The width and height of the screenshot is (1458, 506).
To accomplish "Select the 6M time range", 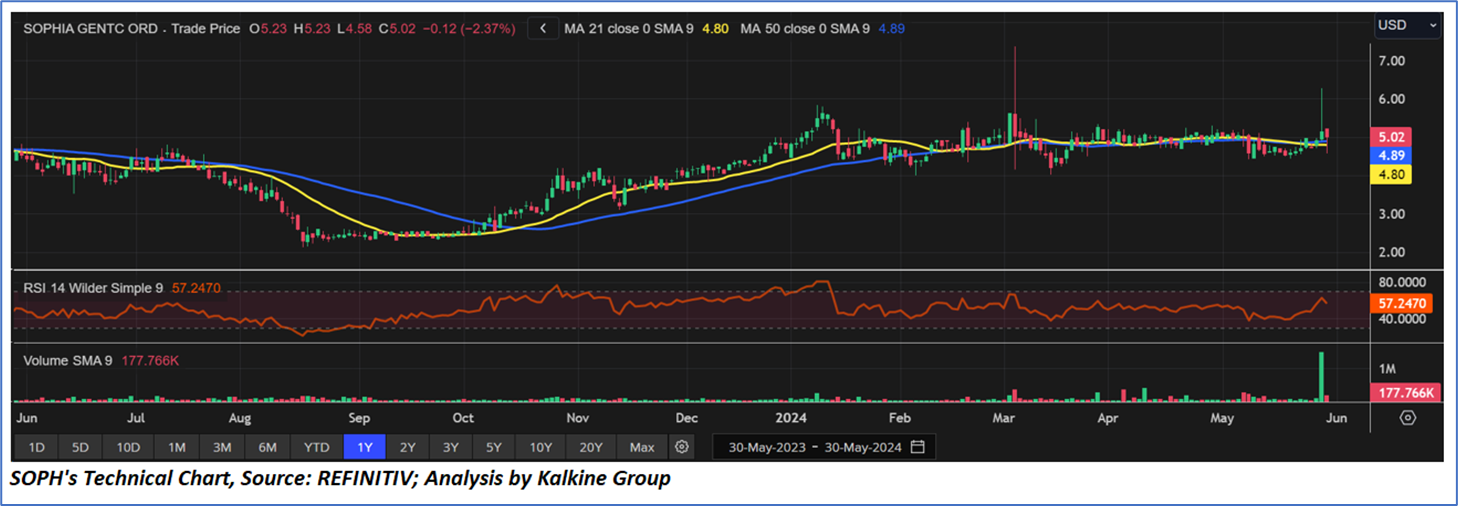I will (x=268, y=447).
